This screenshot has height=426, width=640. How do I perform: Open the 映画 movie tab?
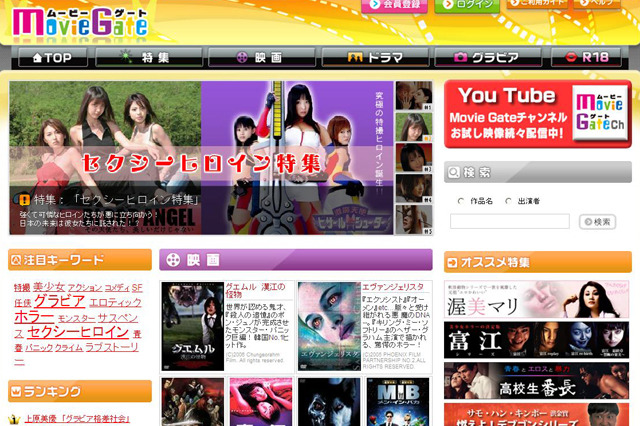tap(255, 58)
